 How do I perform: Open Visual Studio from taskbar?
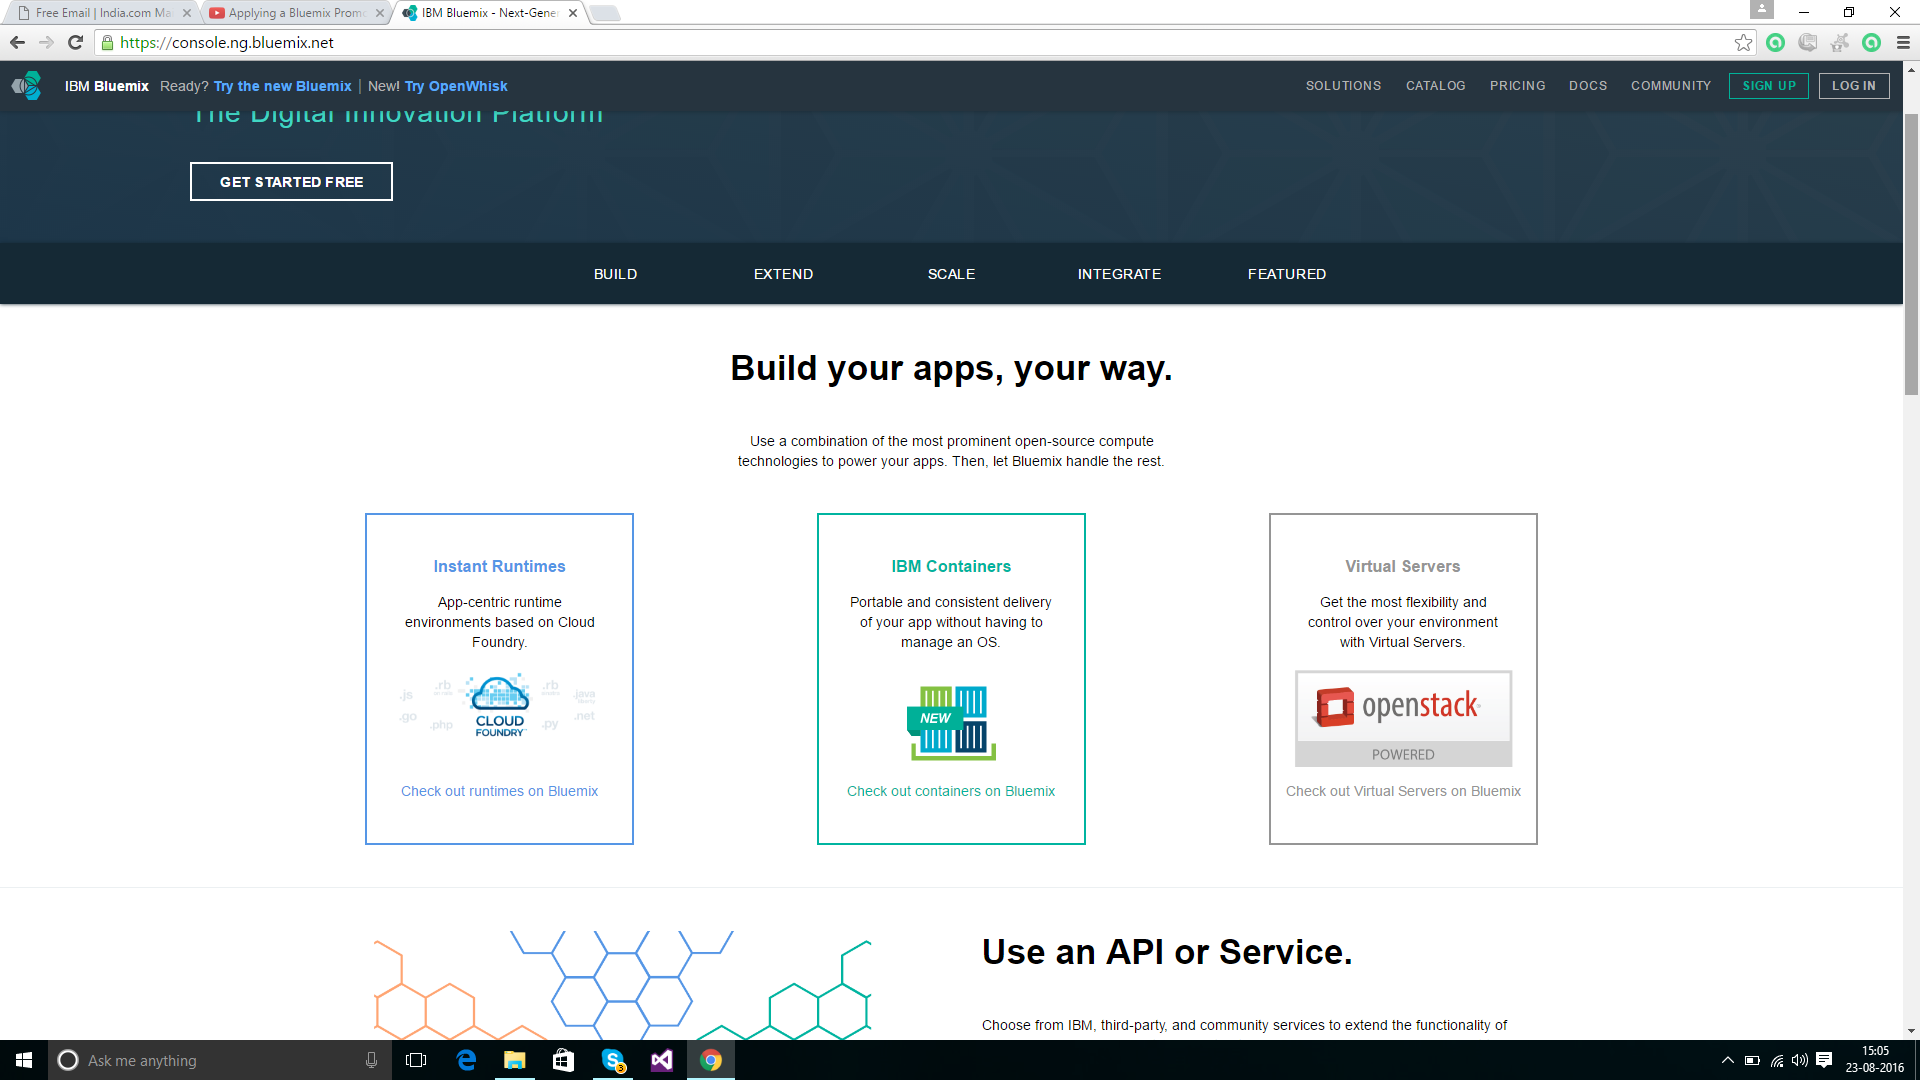662,1060
